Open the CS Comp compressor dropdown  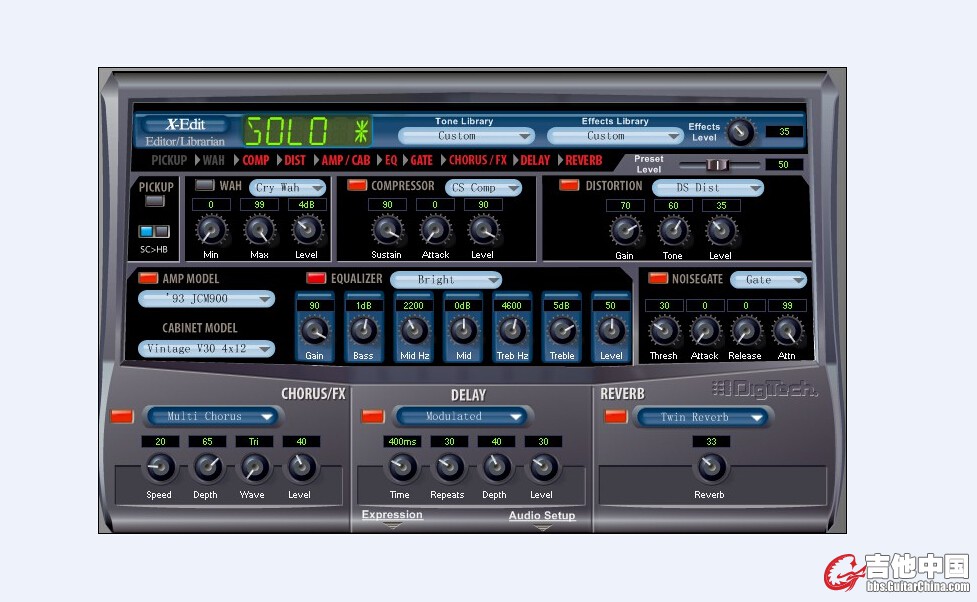click(484, 188)
